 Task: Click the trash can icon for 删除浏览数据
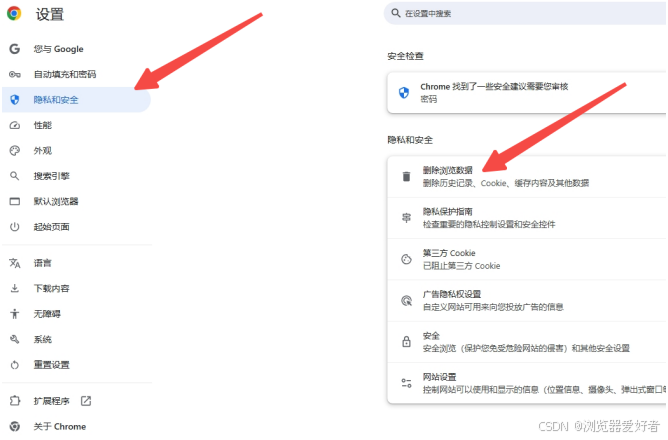pyautogui.click(x=406, y=176)
